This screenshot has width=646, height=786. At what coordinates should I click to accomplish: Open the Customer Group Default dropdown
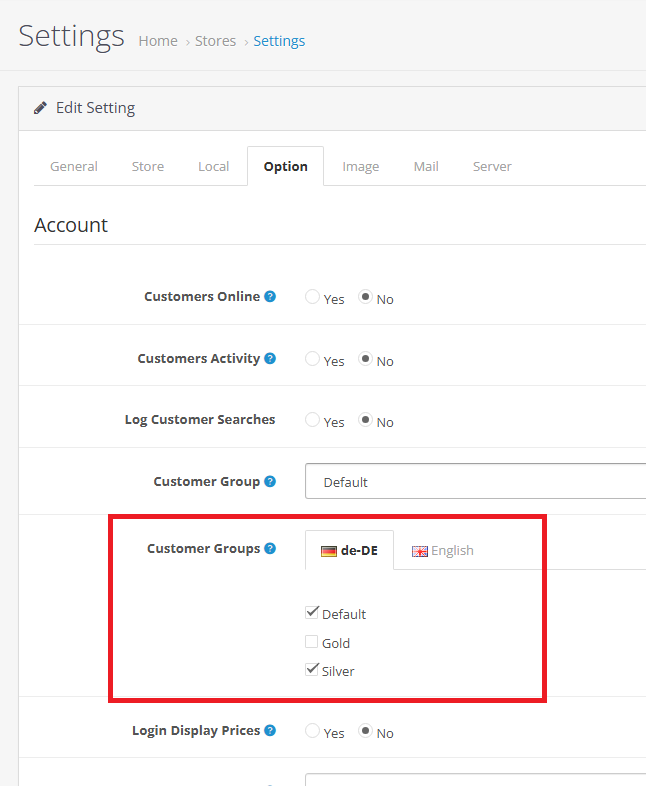[475, 482]
